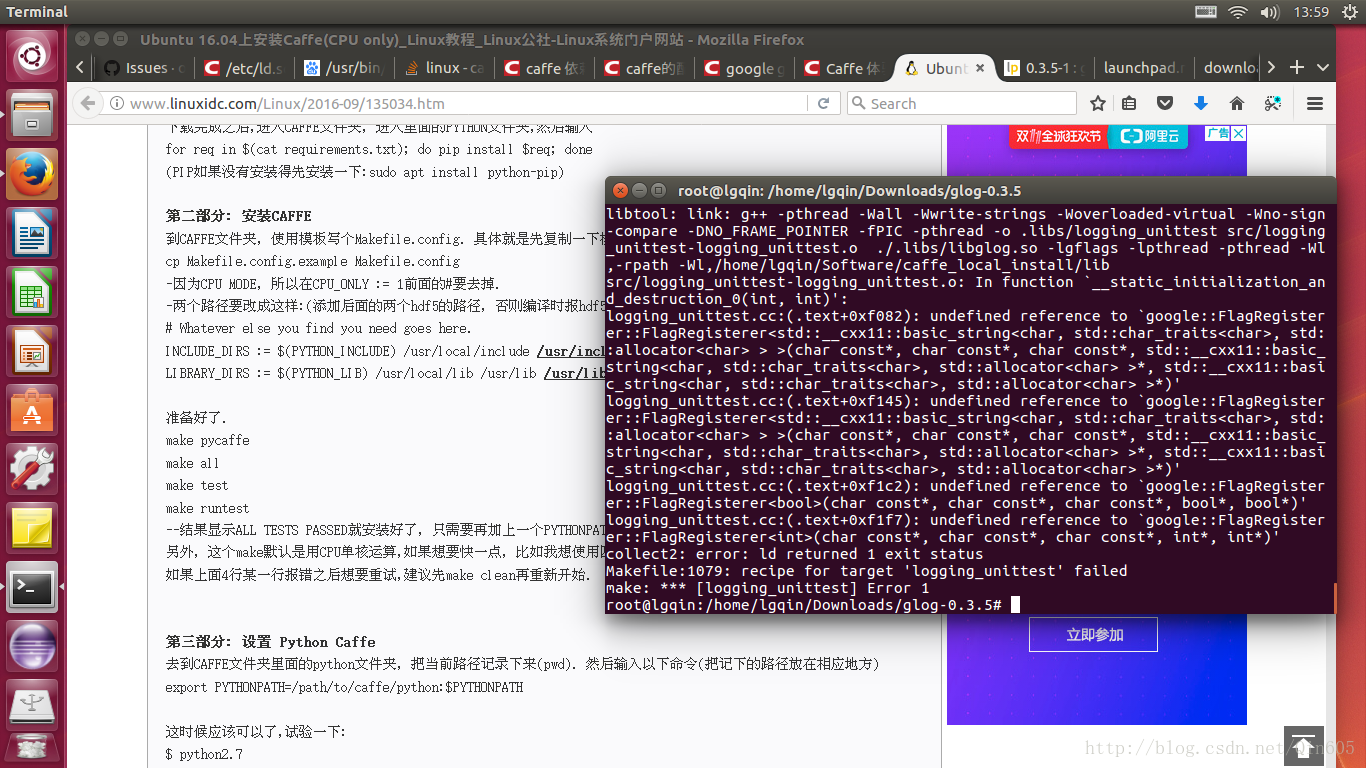The width and height of the screenshot is (1366, 768).
Task: Switch to the downlo tab
Action: point(1230,68)
